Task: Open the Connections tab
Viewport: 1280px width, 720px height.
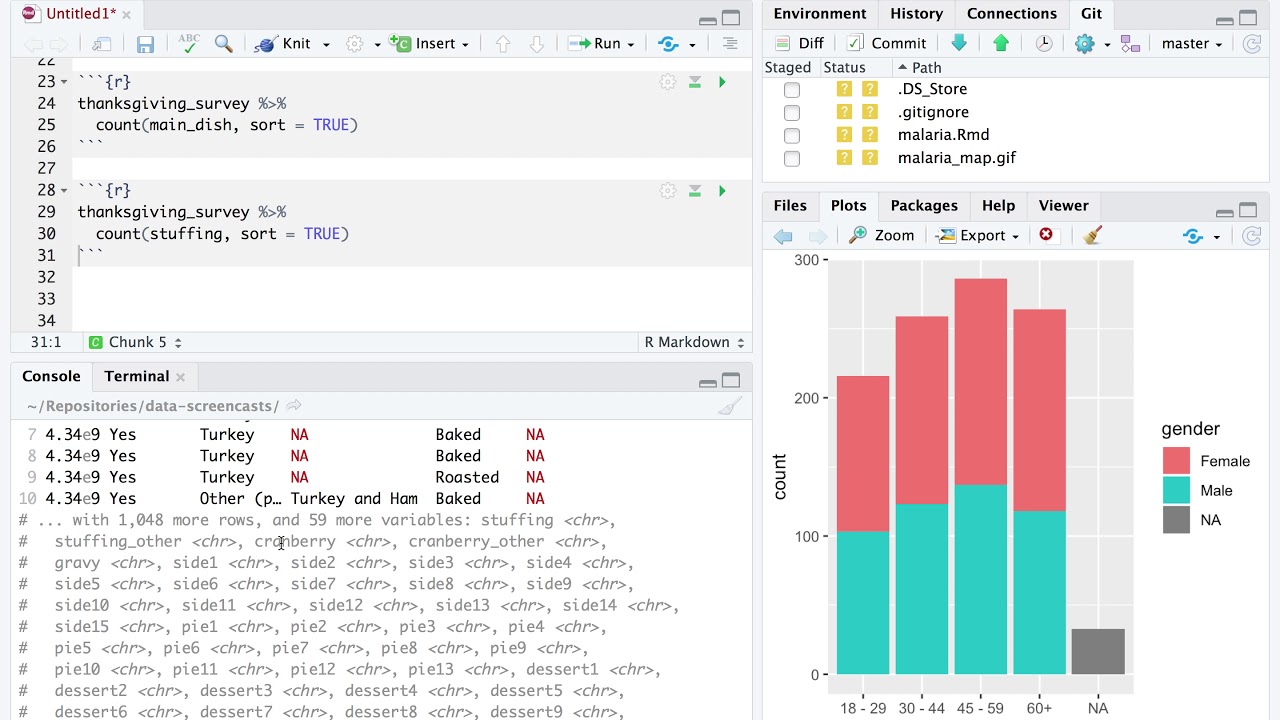Action: [x=1012, y=13]
